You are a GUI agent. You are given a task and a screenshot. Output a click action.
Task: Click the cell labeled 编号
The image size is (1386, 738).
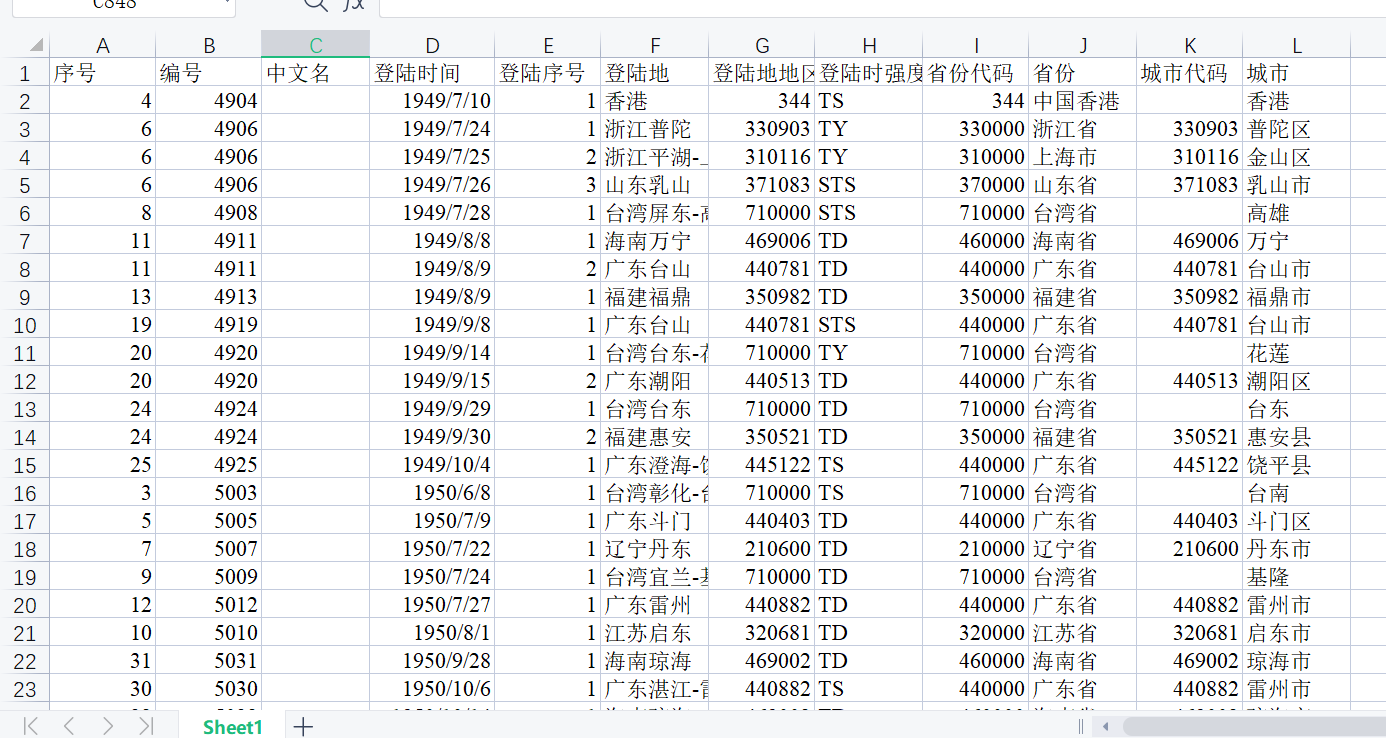tap(209, 73)
